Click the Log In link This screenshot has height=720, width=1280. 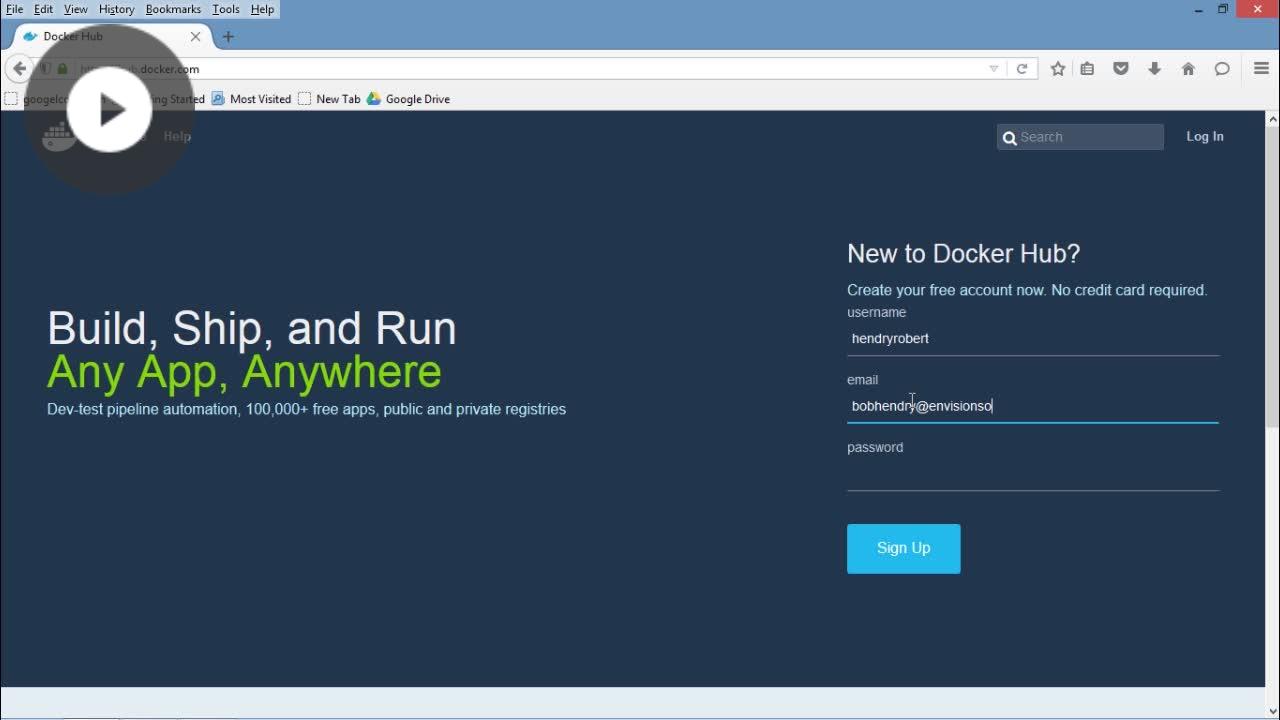pos(1205,136)
